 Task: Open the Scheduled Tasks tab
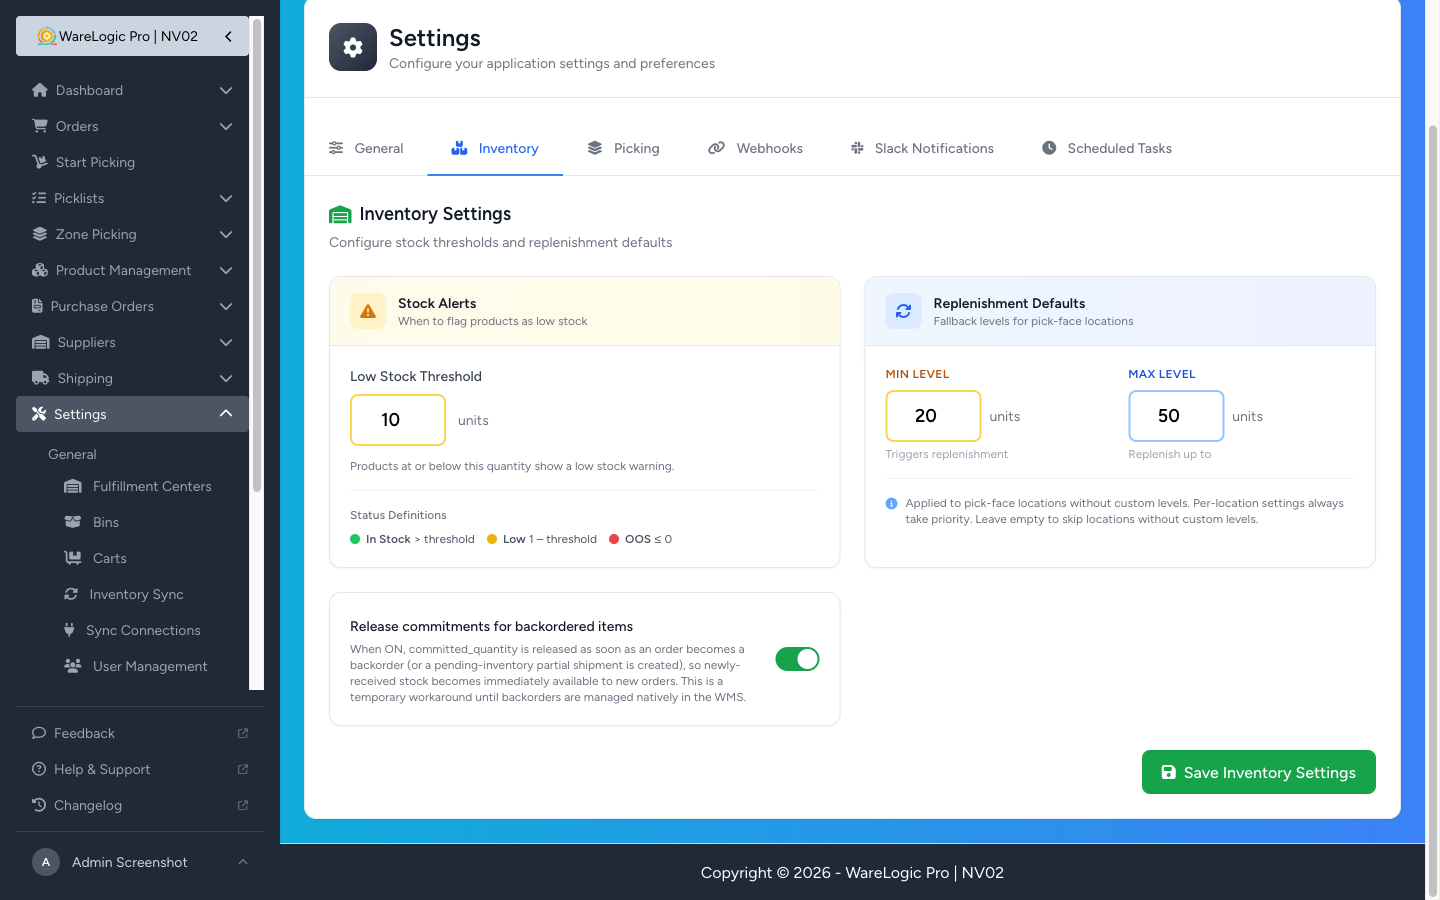[x=1106, y=148]
